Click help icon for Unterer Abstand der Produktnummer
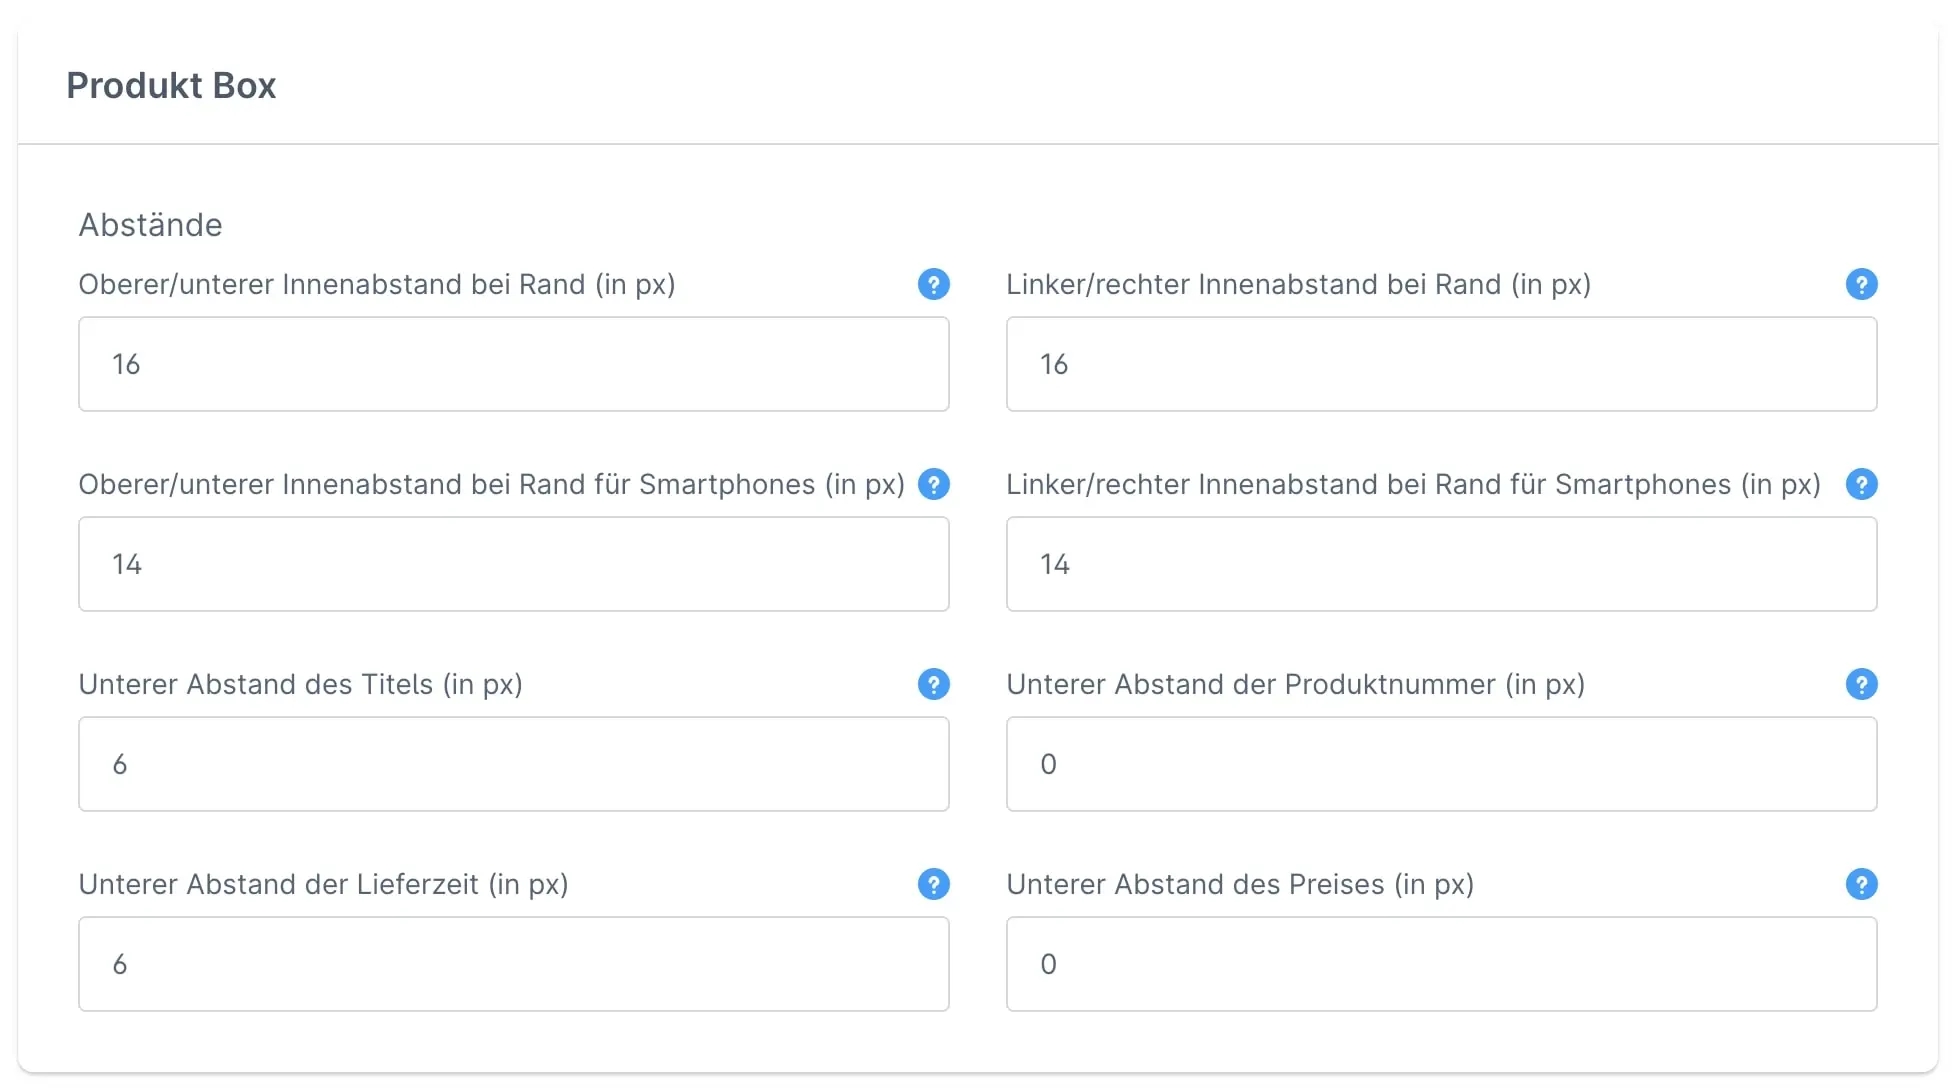Image resolution: width=1952 pixels, height=1092 pixels. [x=1861, y=685]
